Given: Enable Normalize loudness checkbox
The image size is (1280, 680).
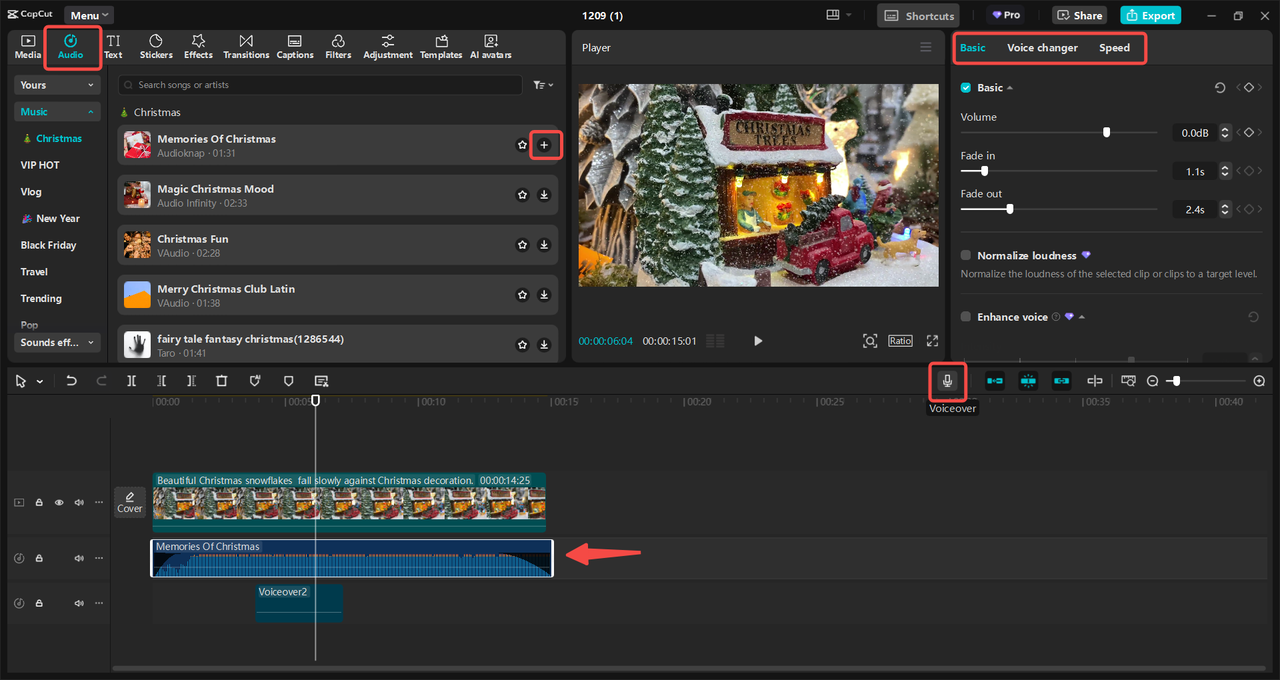Looking at the screenshot, I should (x=966, y=256).
